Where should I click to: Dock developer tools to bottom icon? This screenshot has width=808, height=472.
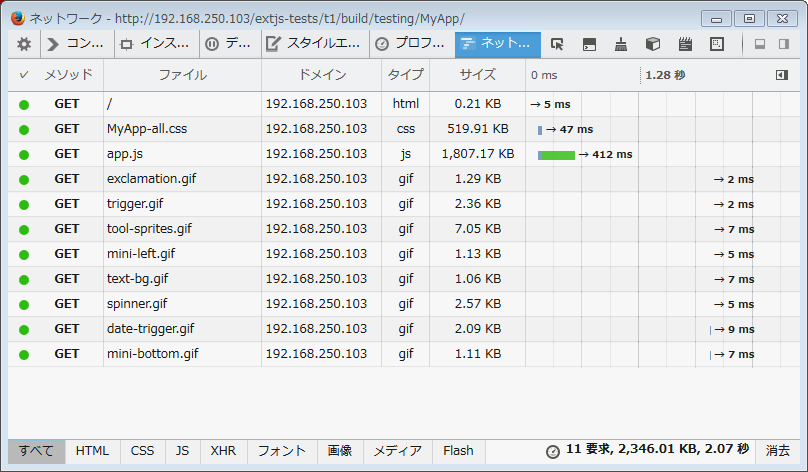point(760,44)
